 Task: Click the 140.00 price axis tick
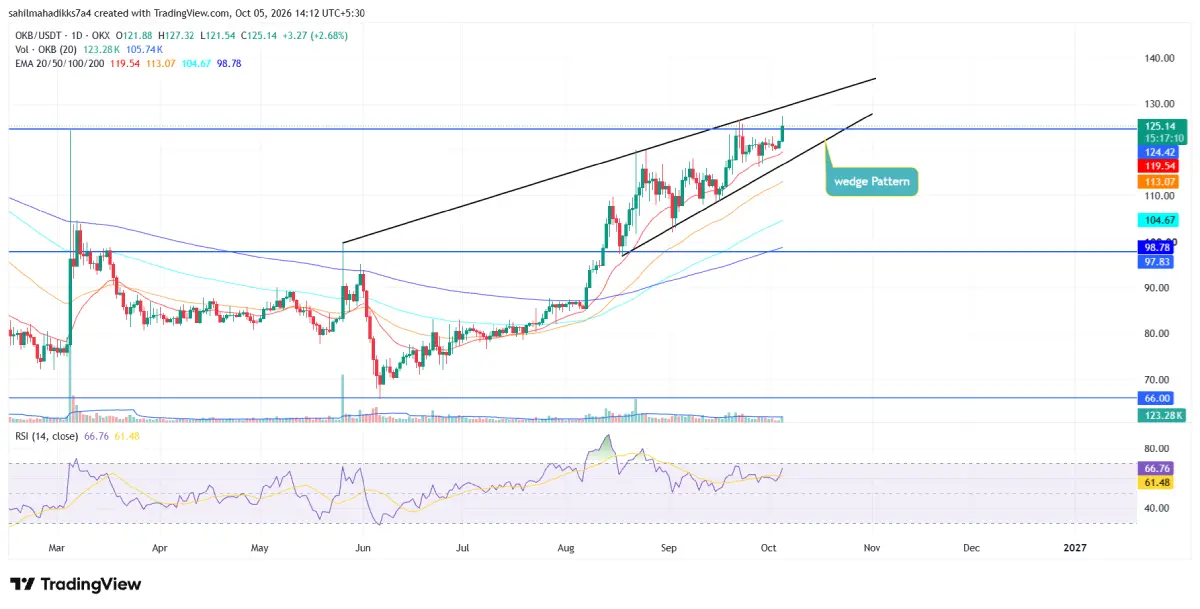[1160, 58]
